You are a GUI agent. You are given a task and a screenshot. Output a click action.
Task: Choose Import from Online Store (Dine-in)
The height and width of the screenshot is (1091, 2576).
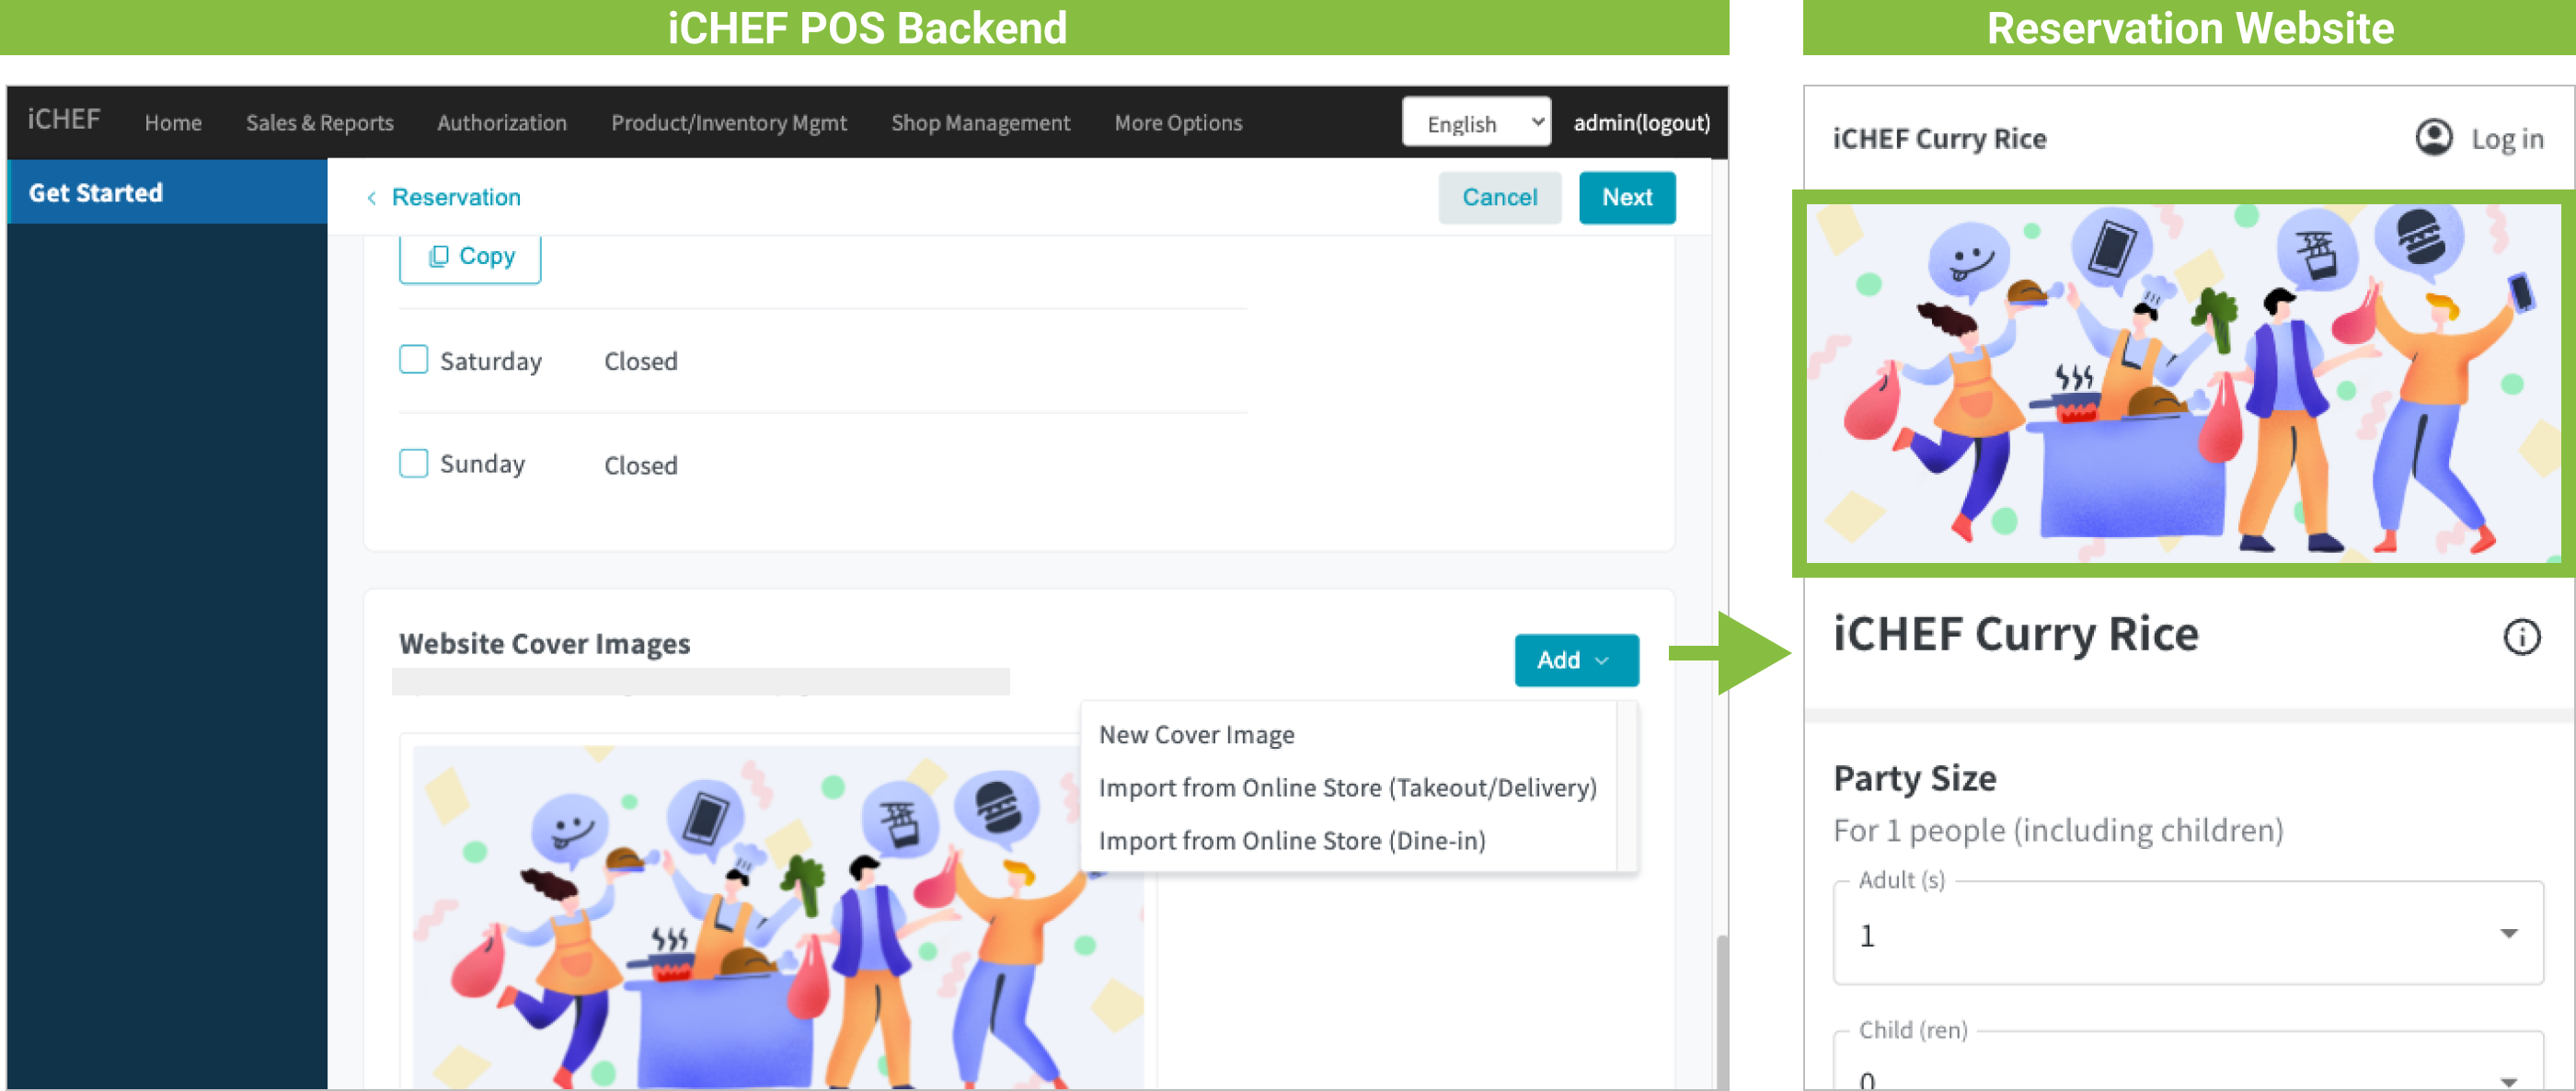pyautogui.click(x=1291, y=841)
